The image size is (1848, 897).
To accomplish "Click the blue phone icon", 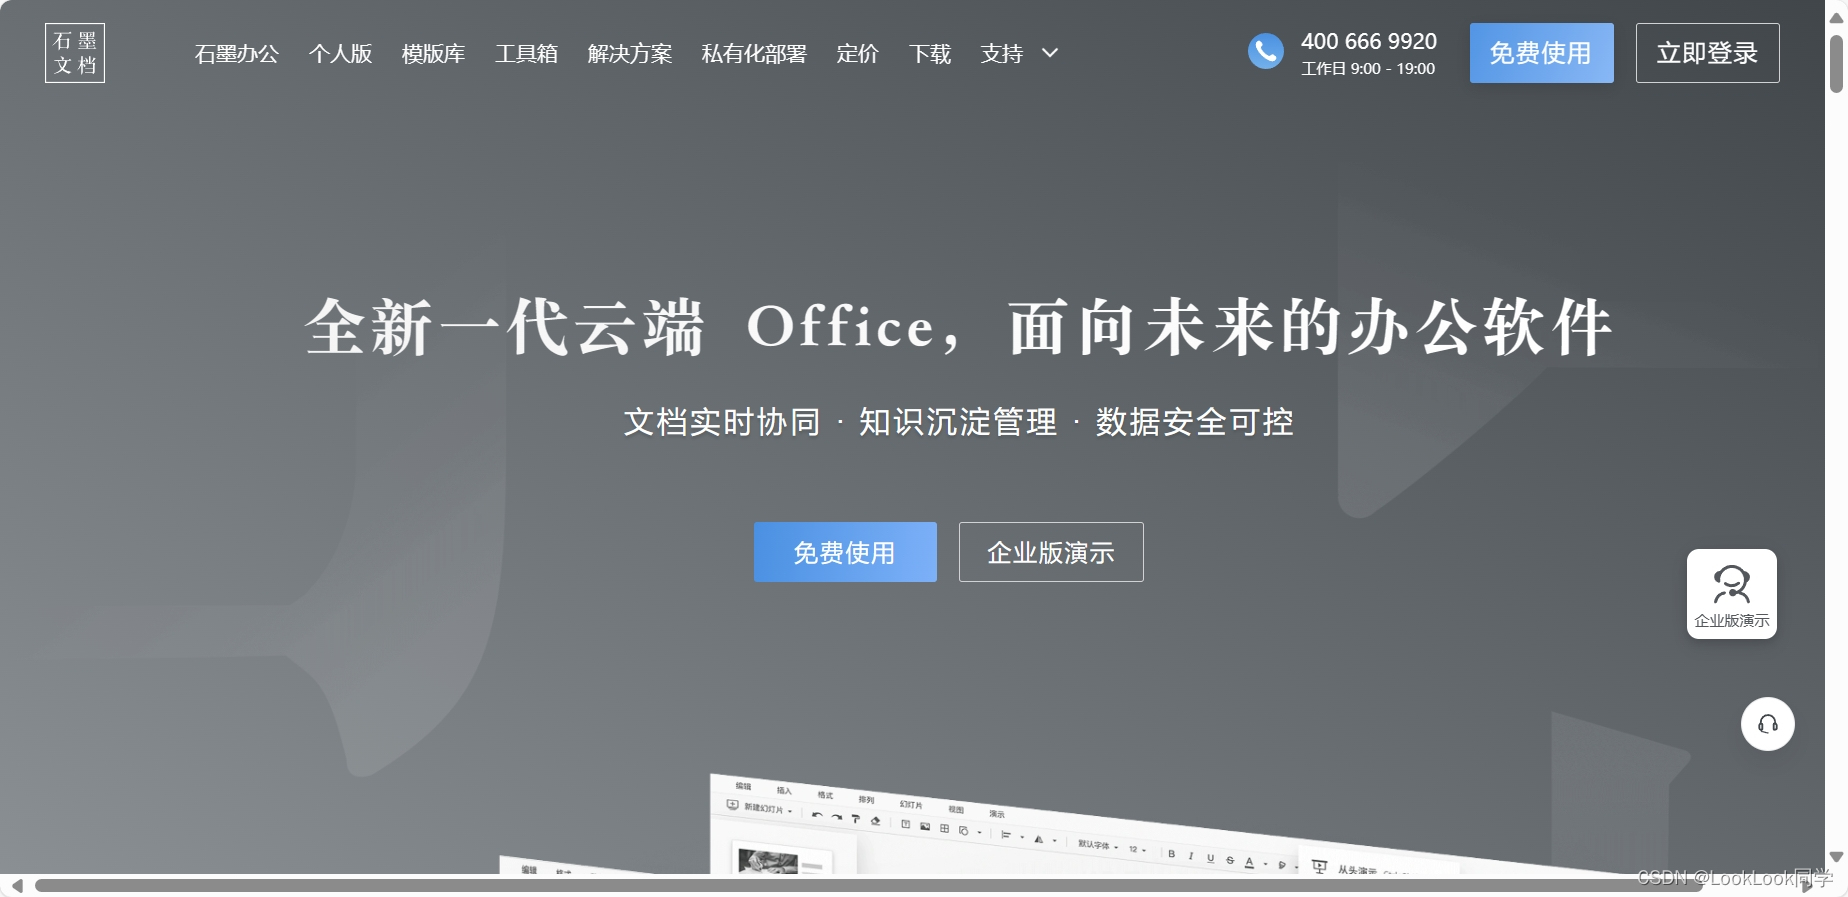I will [x=1265, y=51].
